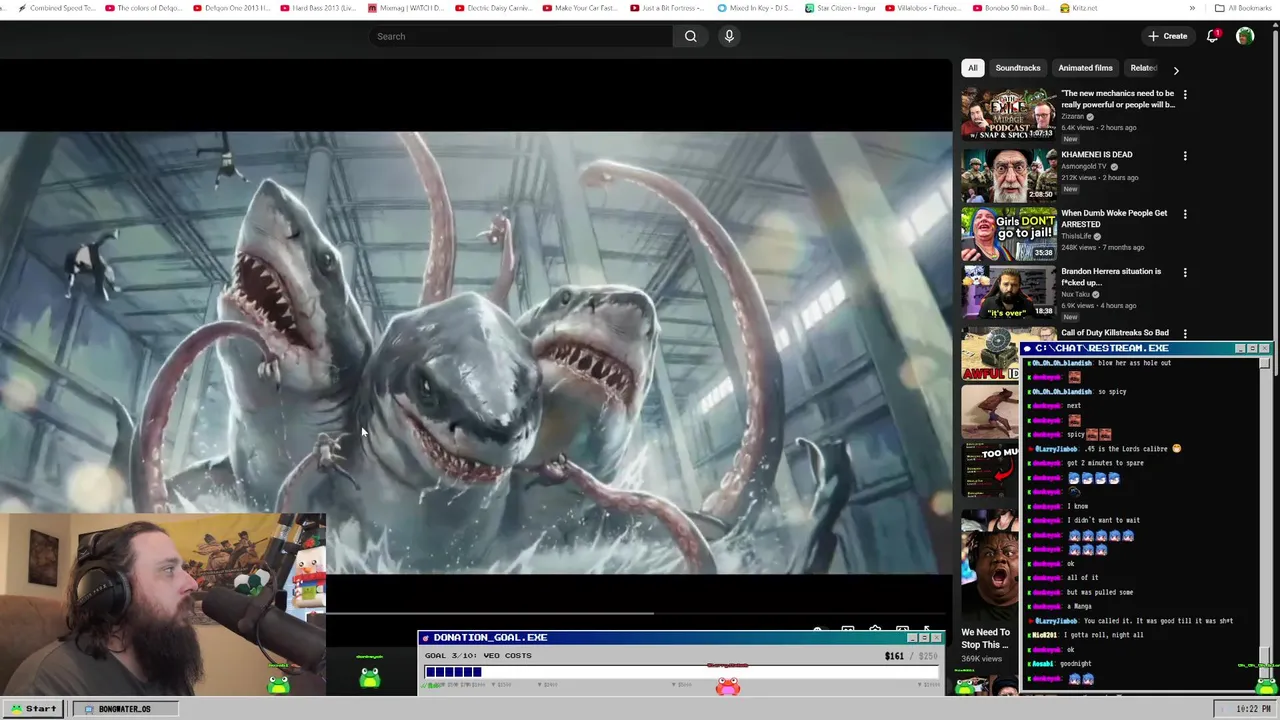Open 'Mixed In Key - DJ S...' bookmark
The height and width of the screenshot is (720, 1280).
pos(755,8)
